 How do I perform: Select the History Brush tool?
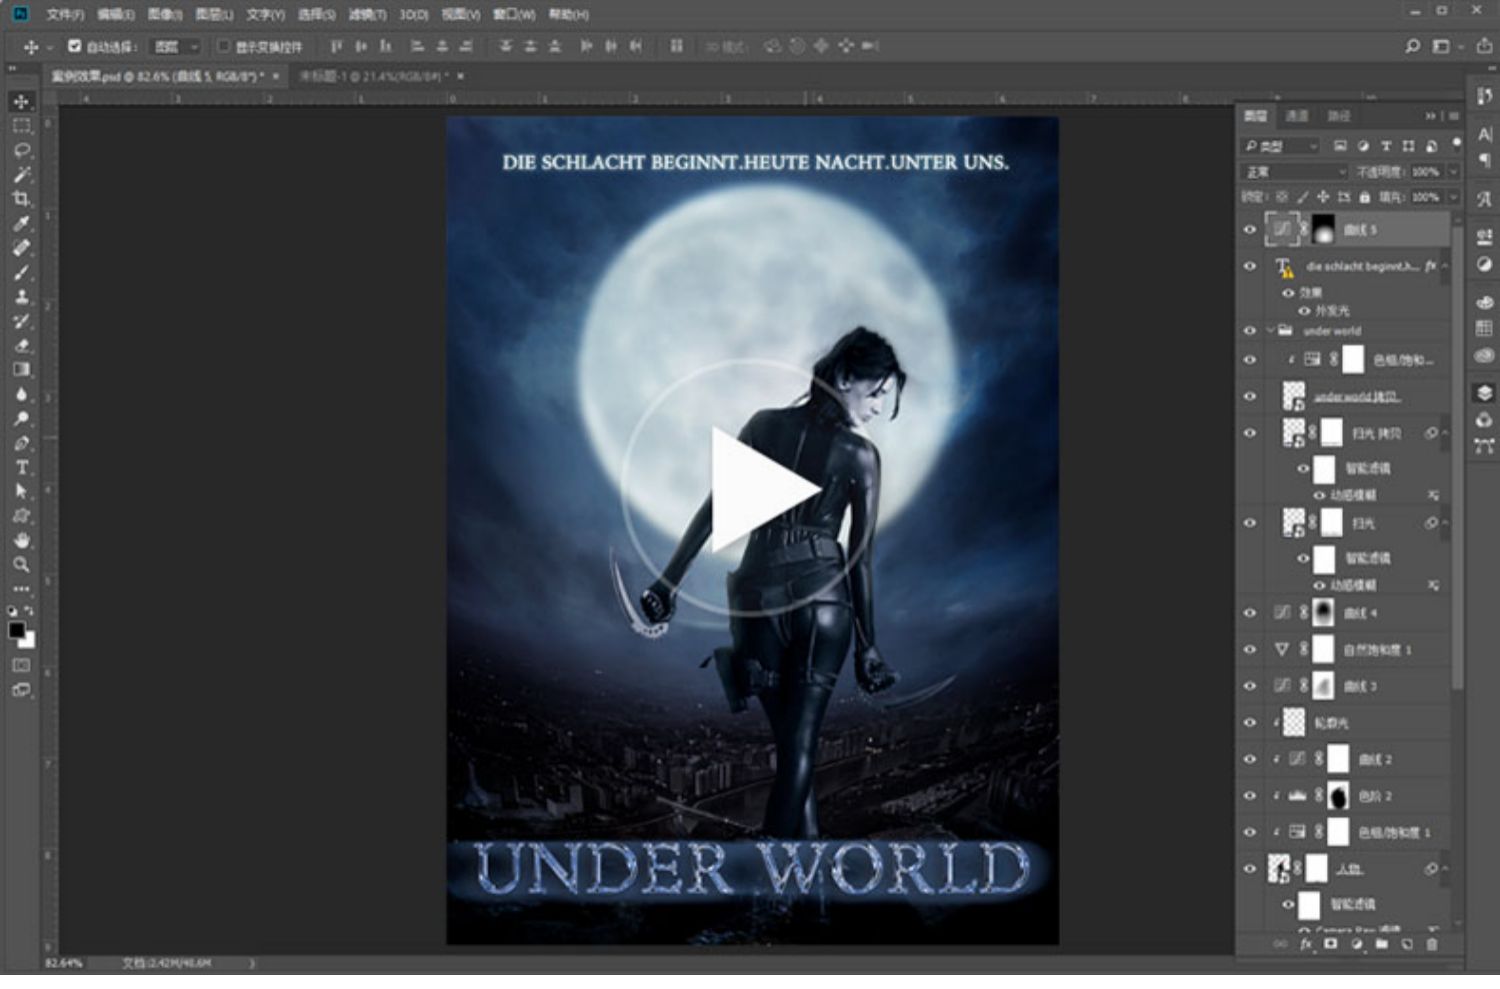(21, 321)
